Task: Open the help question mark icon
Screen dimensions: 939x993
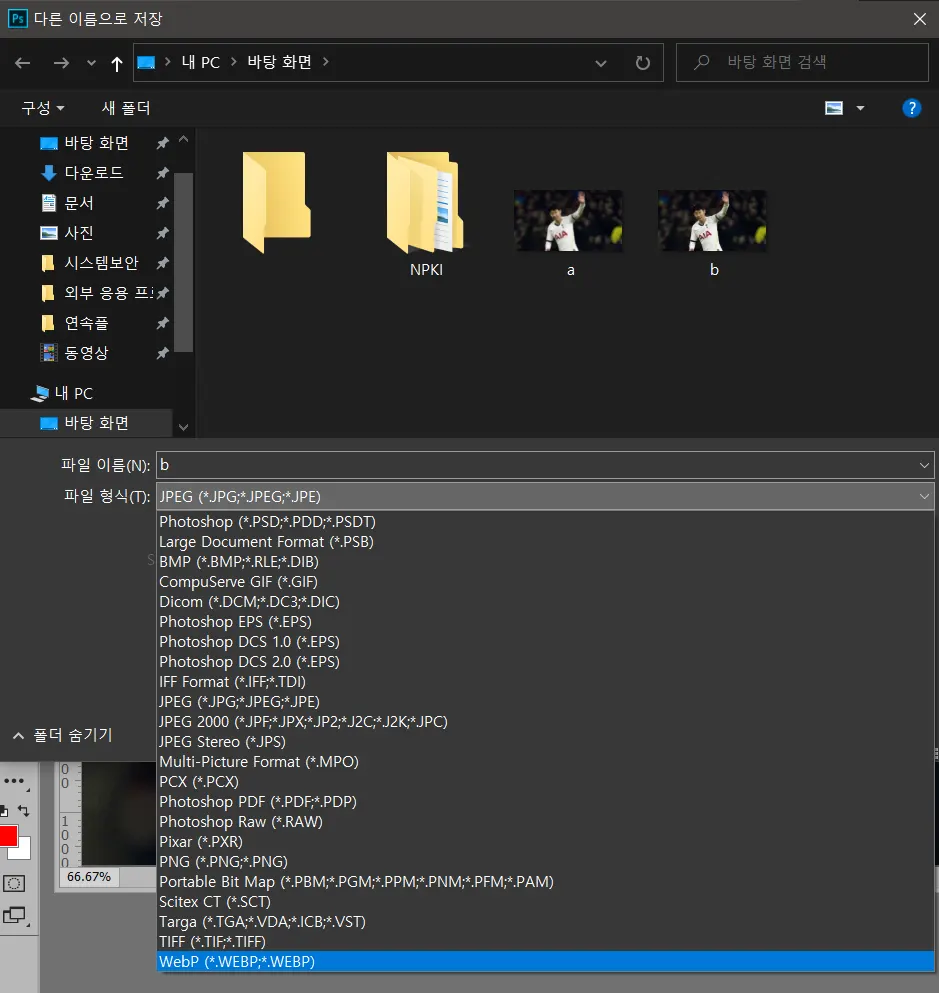Action: point(911,108)
